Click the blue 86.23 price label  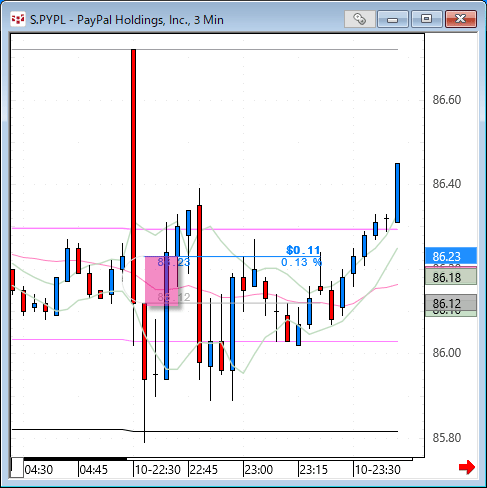(451, 256)
